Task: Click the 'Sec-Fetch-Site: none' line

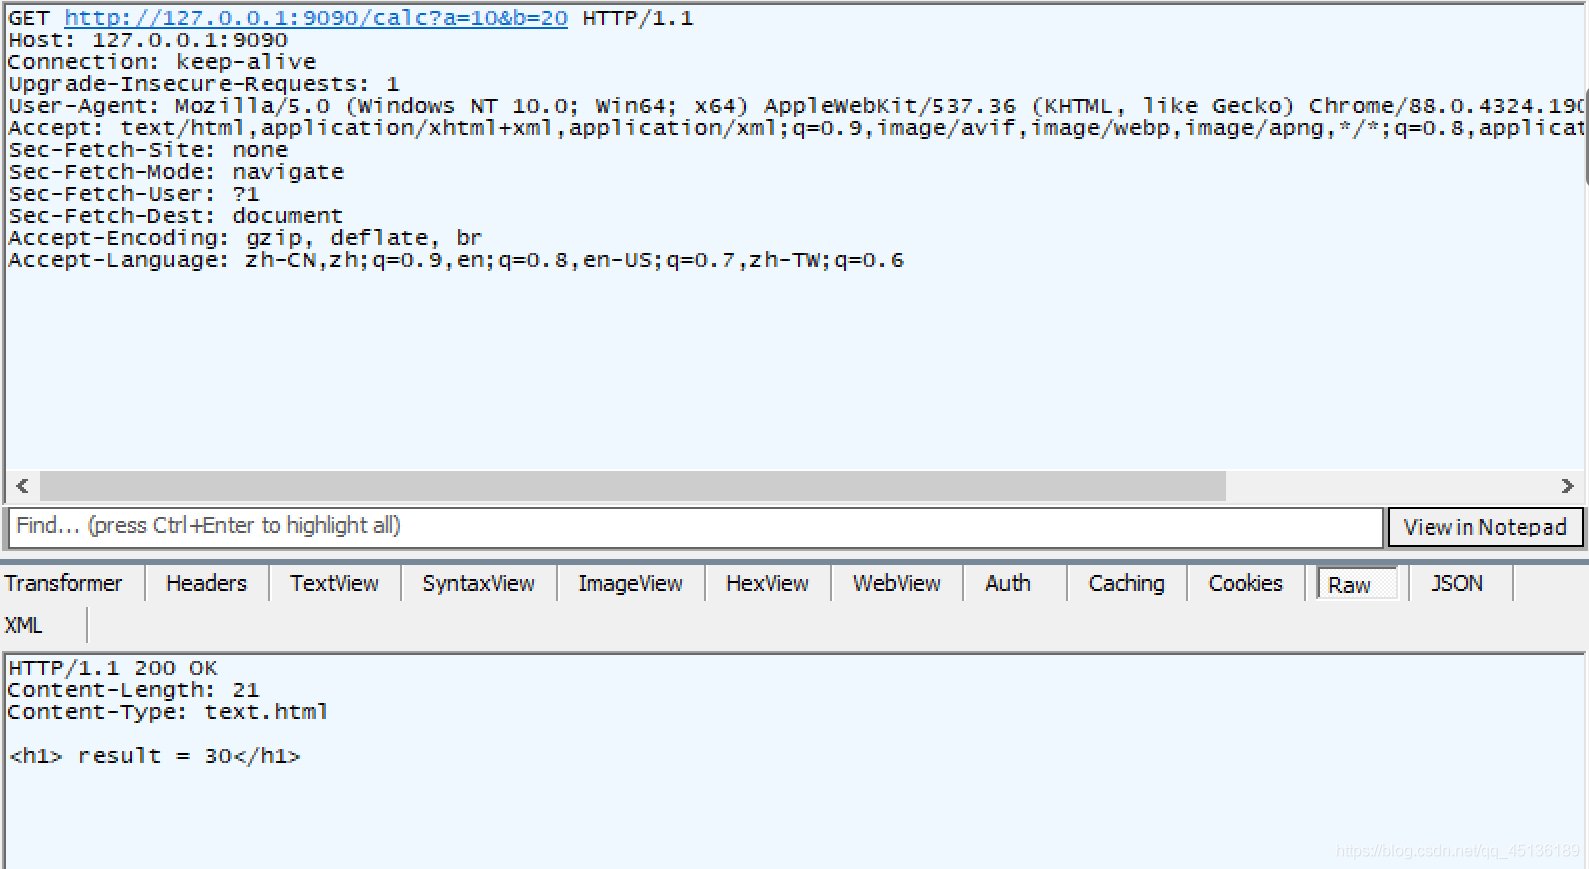Action: click(x=148, y=150)
